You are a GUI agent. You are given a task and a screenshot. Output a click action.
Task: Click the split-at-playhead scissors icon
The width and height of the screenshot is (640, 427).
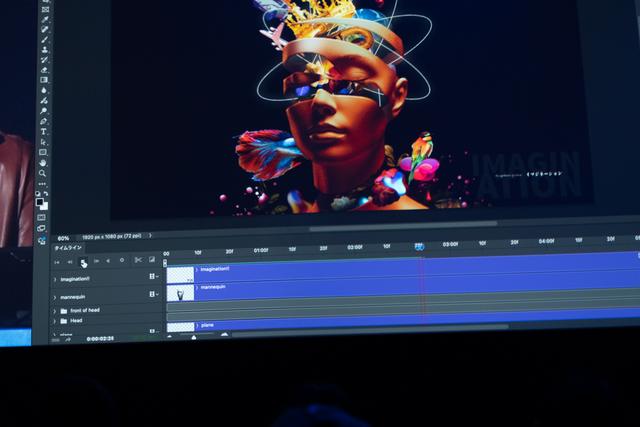[138, 260]
